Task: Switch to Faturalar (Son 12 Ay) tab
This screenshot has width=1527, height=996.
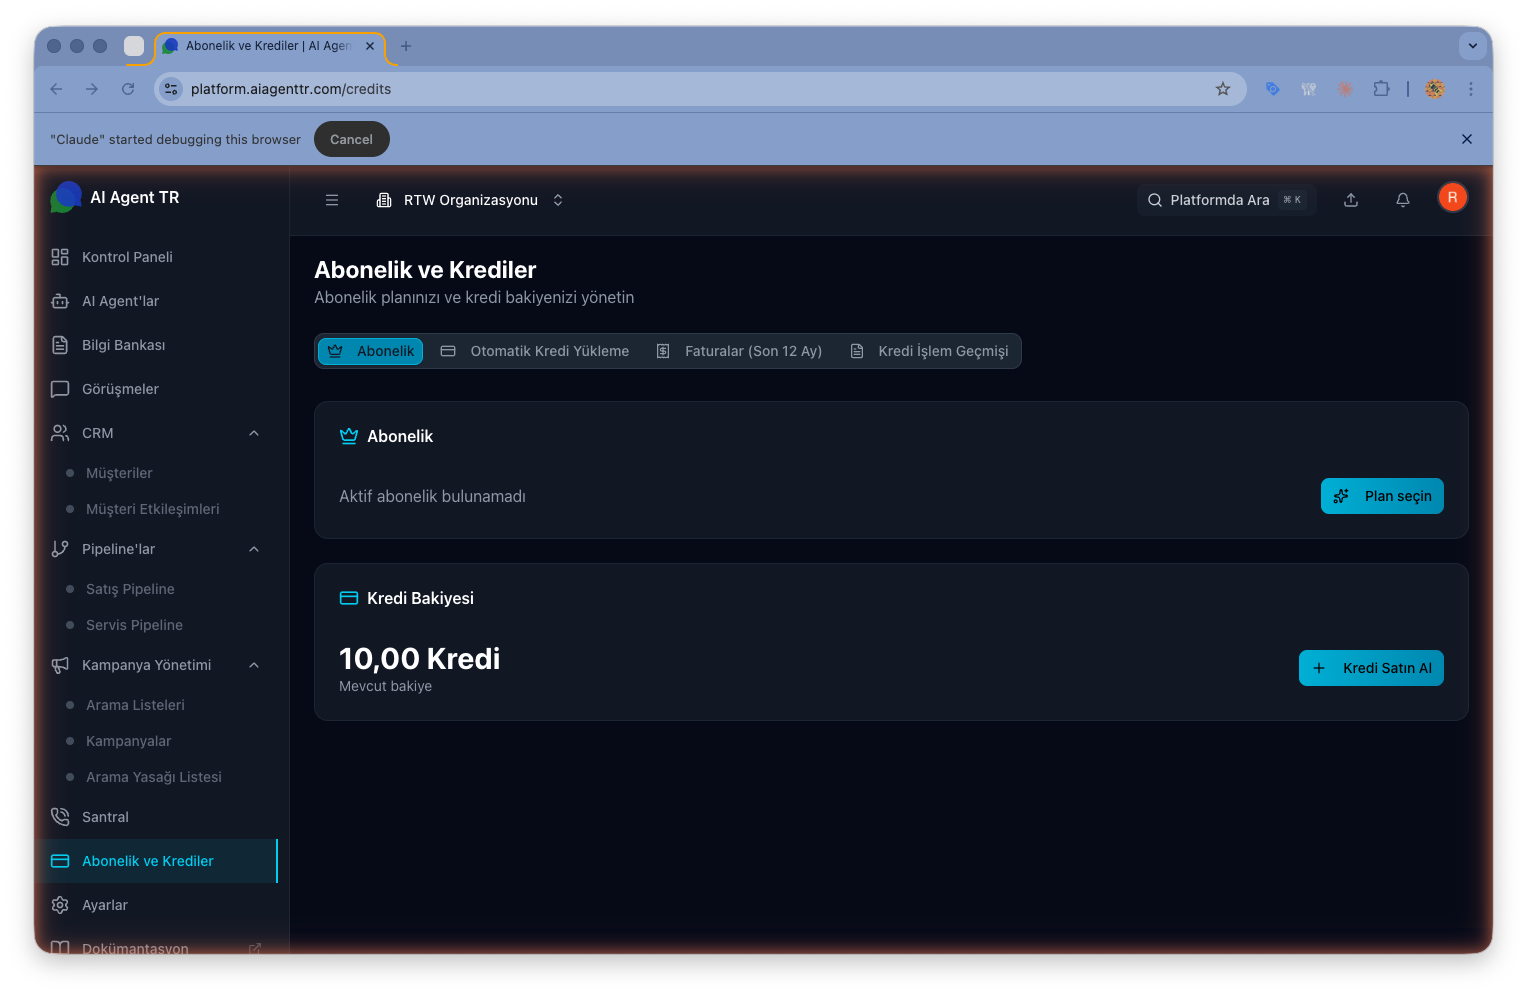Action: [739, 351]
